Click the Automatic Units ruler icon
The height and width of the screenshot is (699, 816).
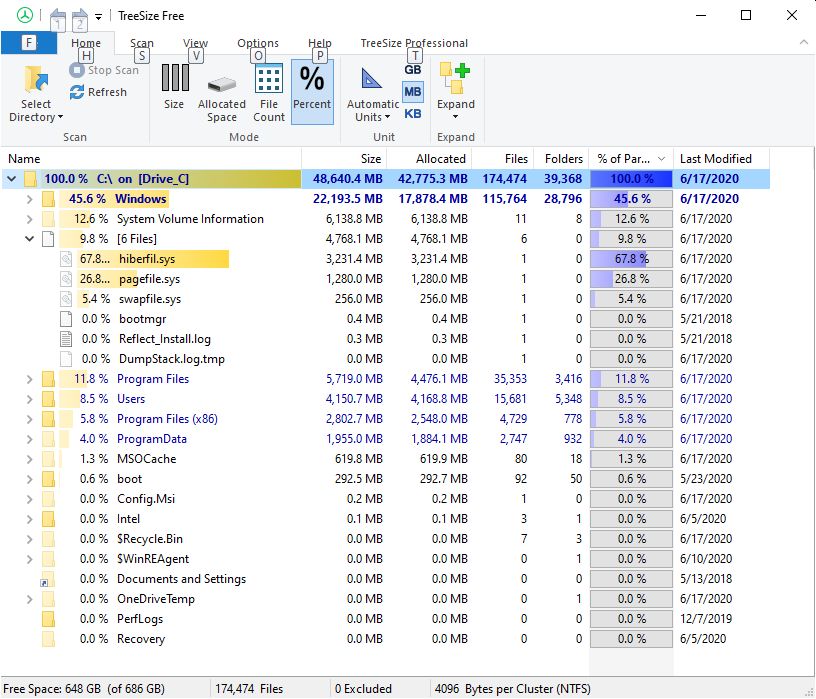[x=372, y=79]
